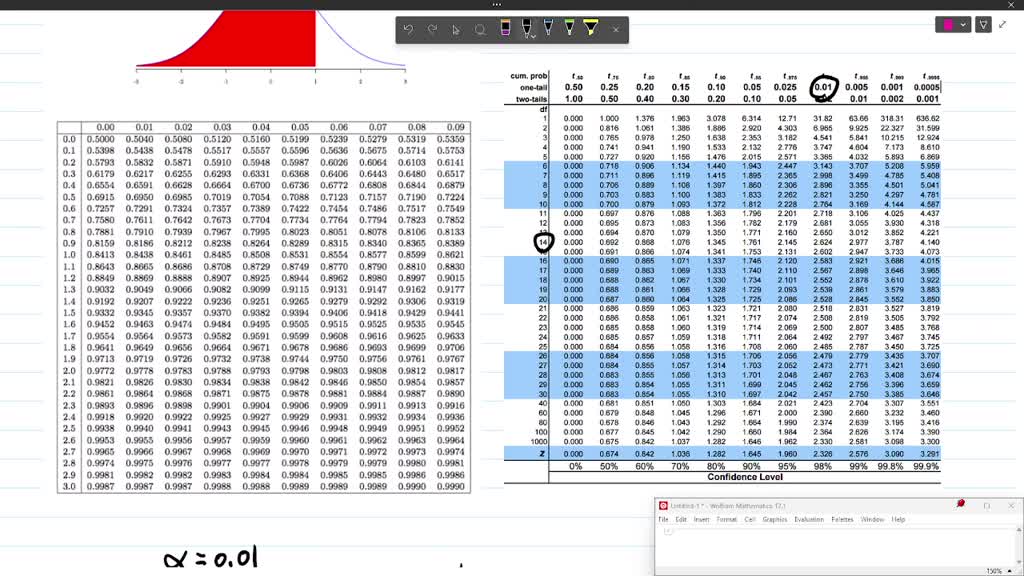
Task: Click the ellipsis button at top center
Action: coord(497,5)
